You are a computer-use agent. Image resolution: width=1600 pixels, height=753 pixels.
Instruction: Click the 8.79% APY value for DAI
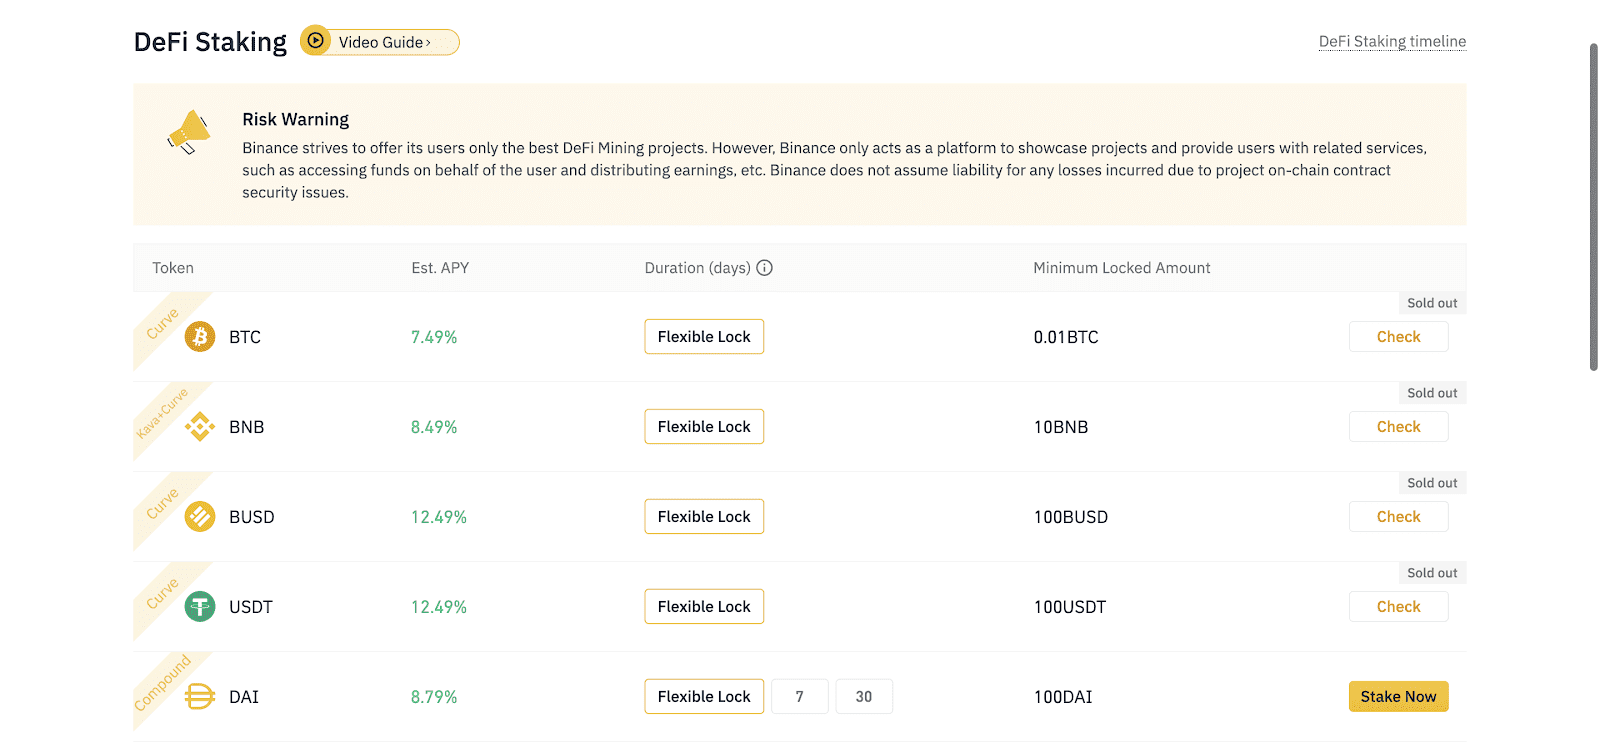click(434, 697)
